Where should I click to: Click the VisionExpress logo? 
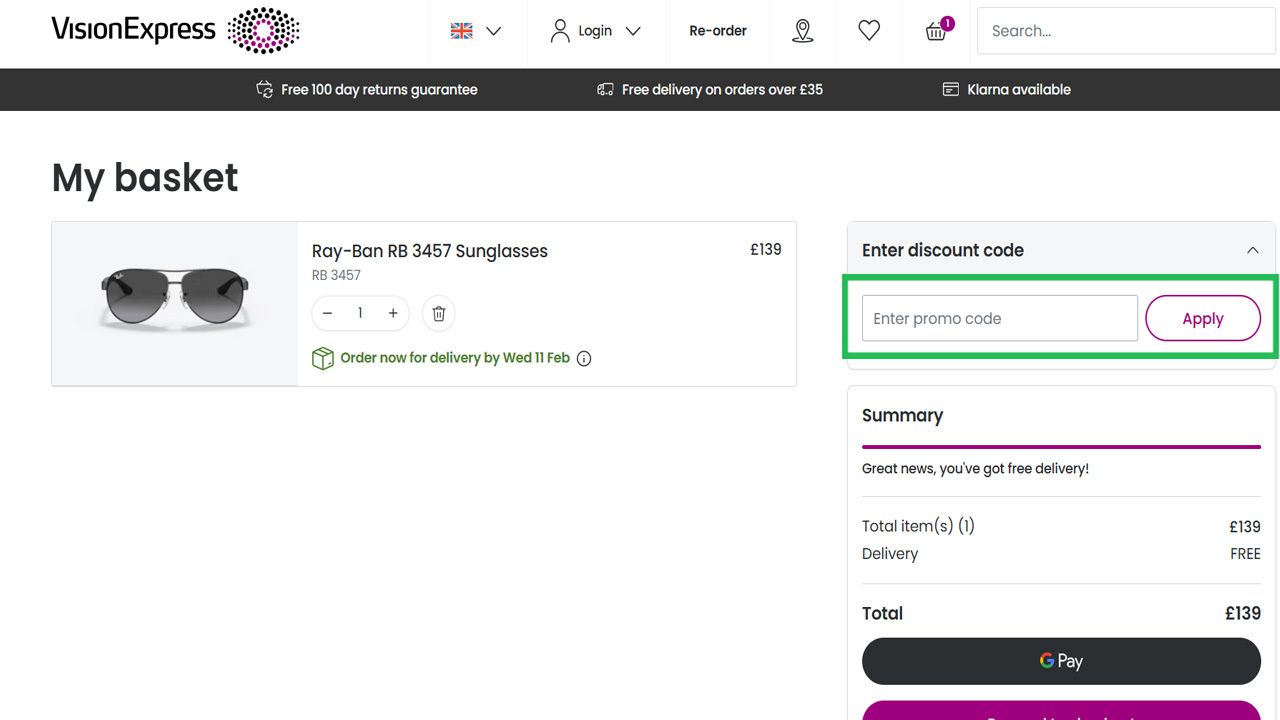click(175, 30)
